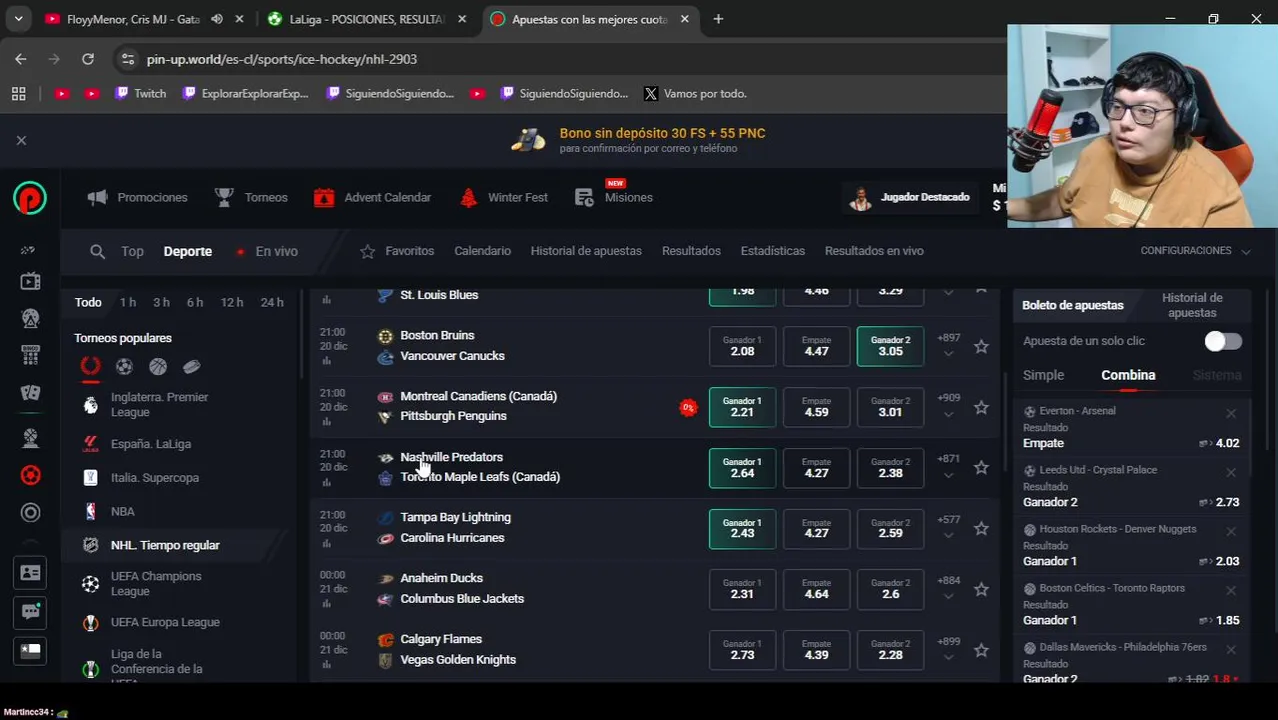The image size is (1278, 720).
Task: Close the bonus banner with X
Action: pyautogui.click(x=21, y=141)
